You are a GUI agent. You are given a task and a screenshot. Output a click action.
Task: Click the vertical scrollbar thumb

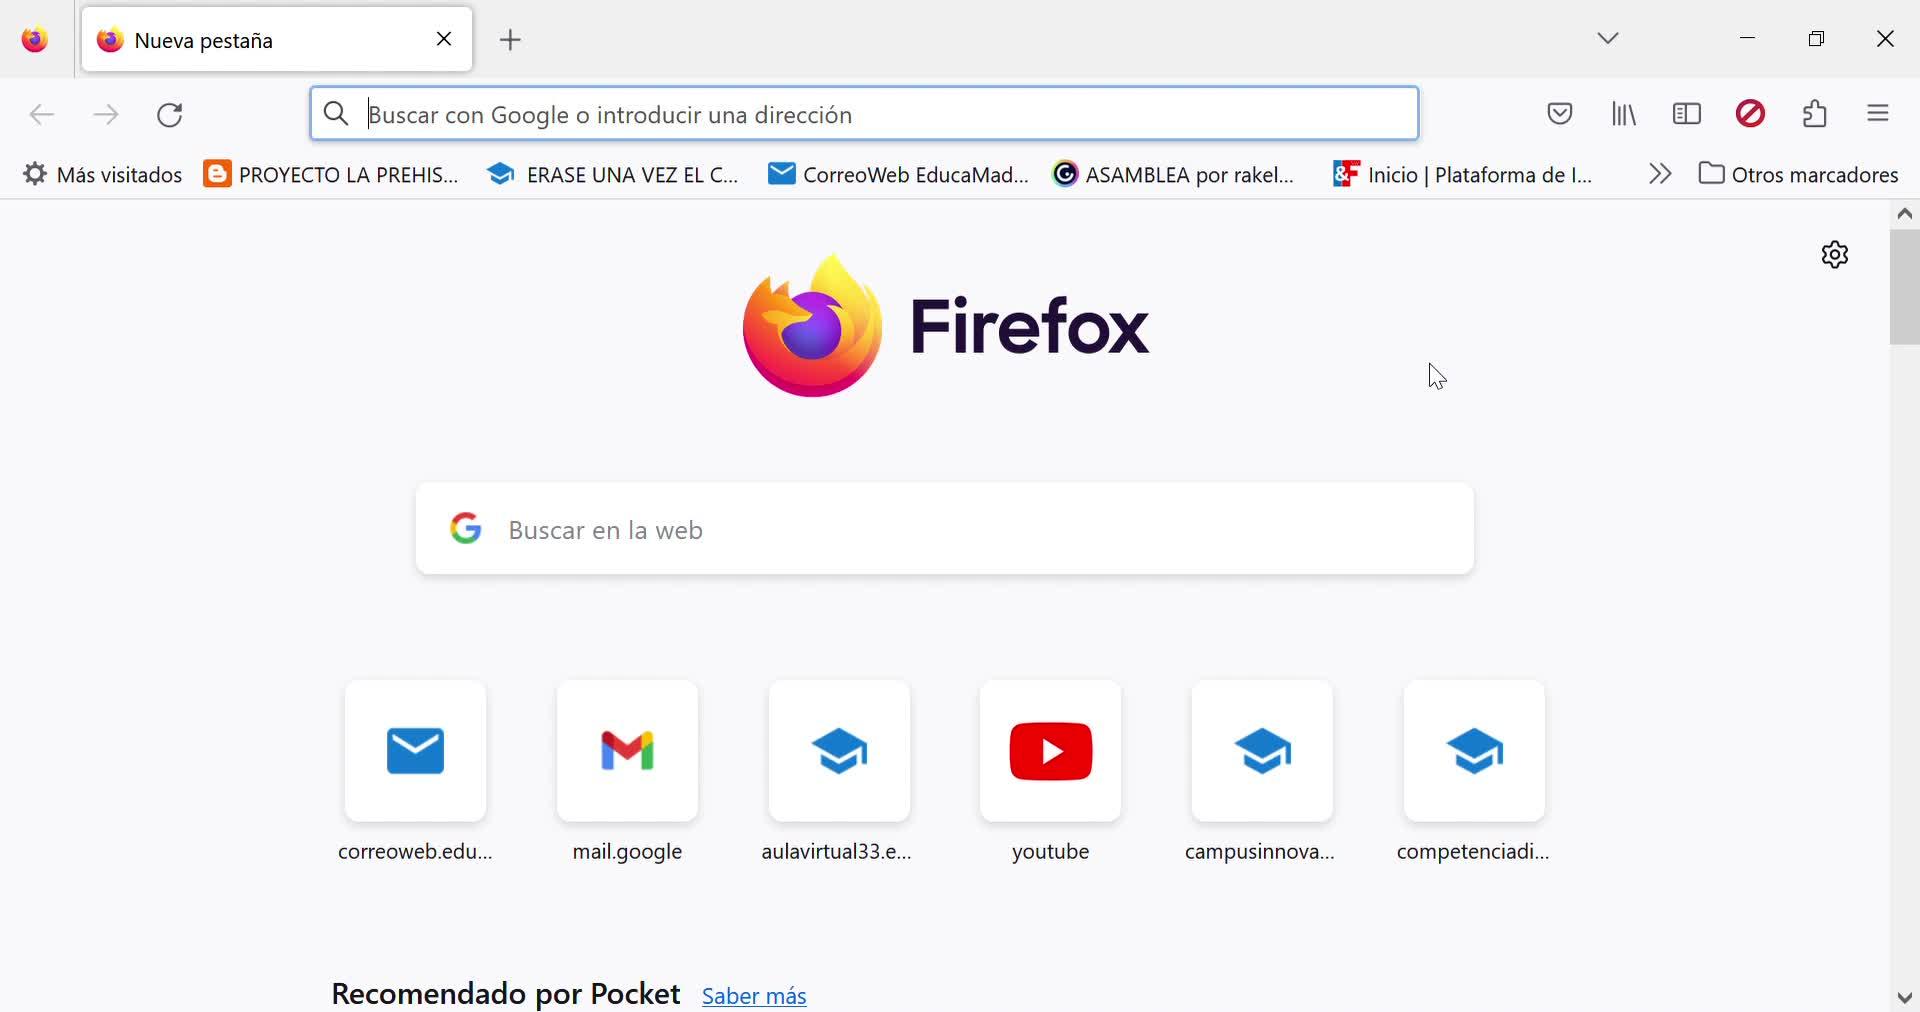pos(1905,288)
